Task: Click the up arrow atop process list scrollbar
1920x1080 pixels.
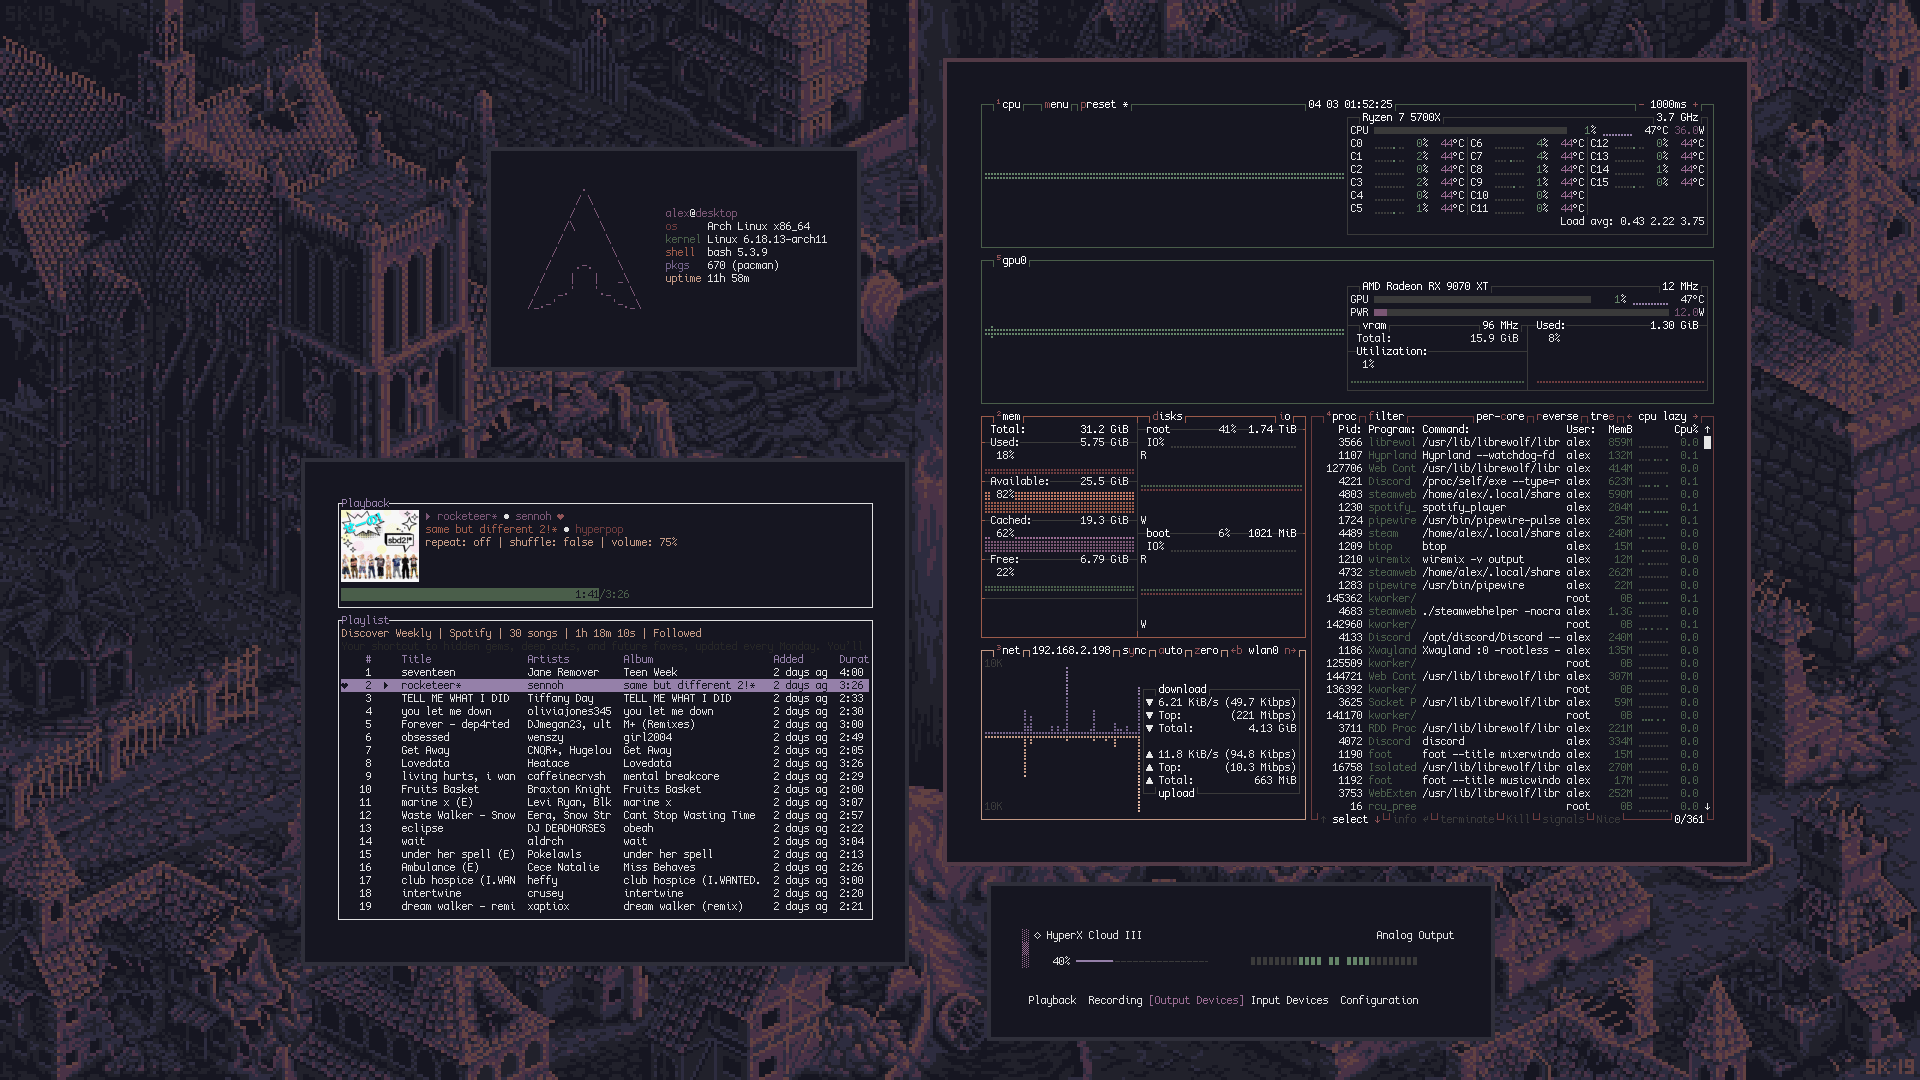Action: click(x=1707, y=430)
